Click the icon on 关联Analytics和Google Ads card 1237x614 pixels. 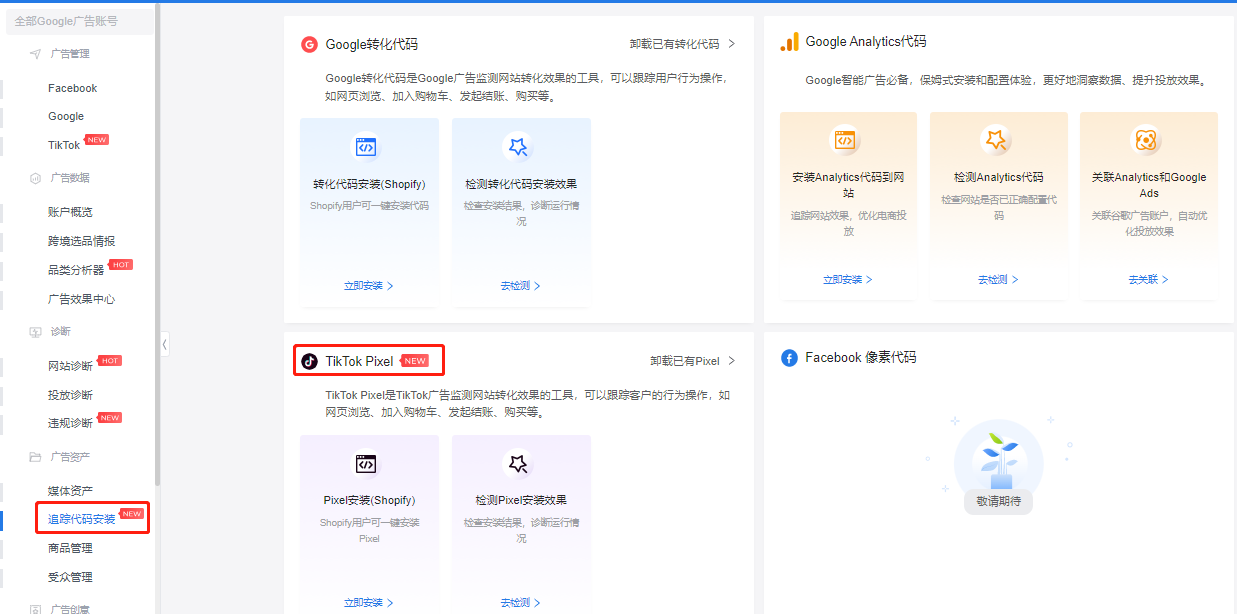[1145, 140]
